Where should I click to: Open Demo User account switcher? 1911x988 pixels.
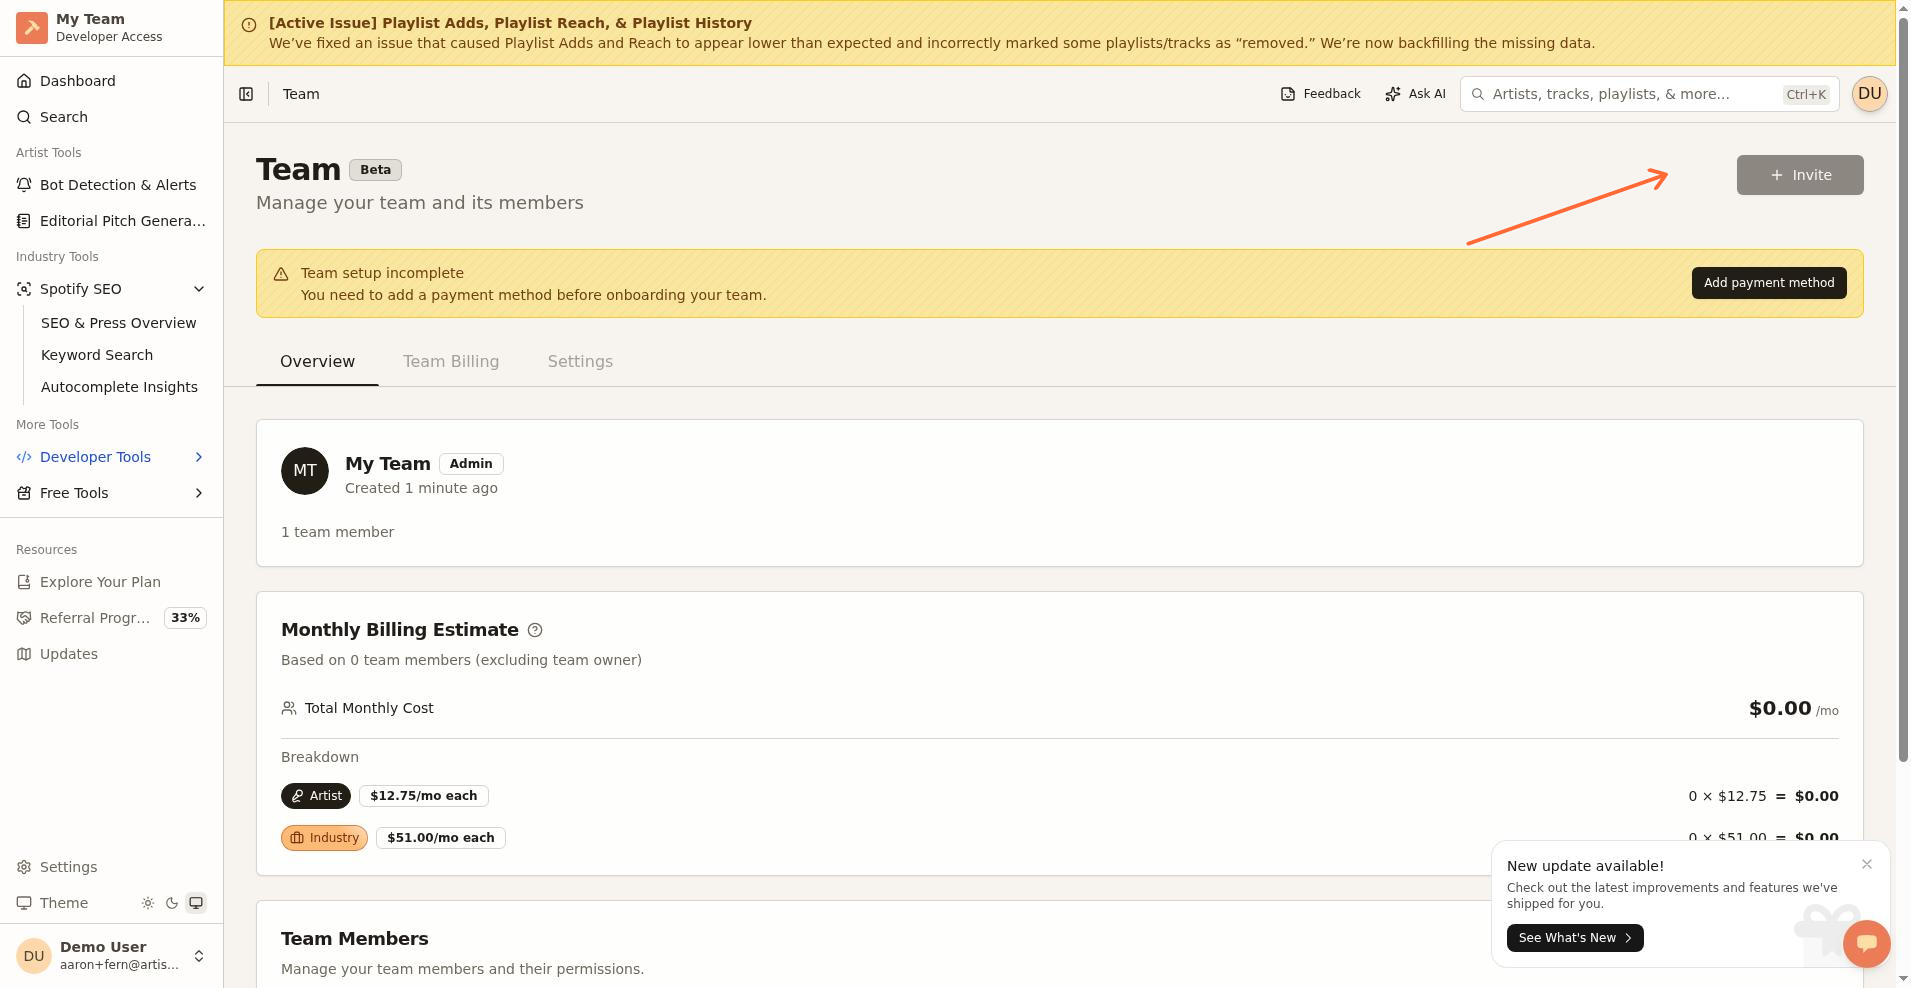(111, 956)
